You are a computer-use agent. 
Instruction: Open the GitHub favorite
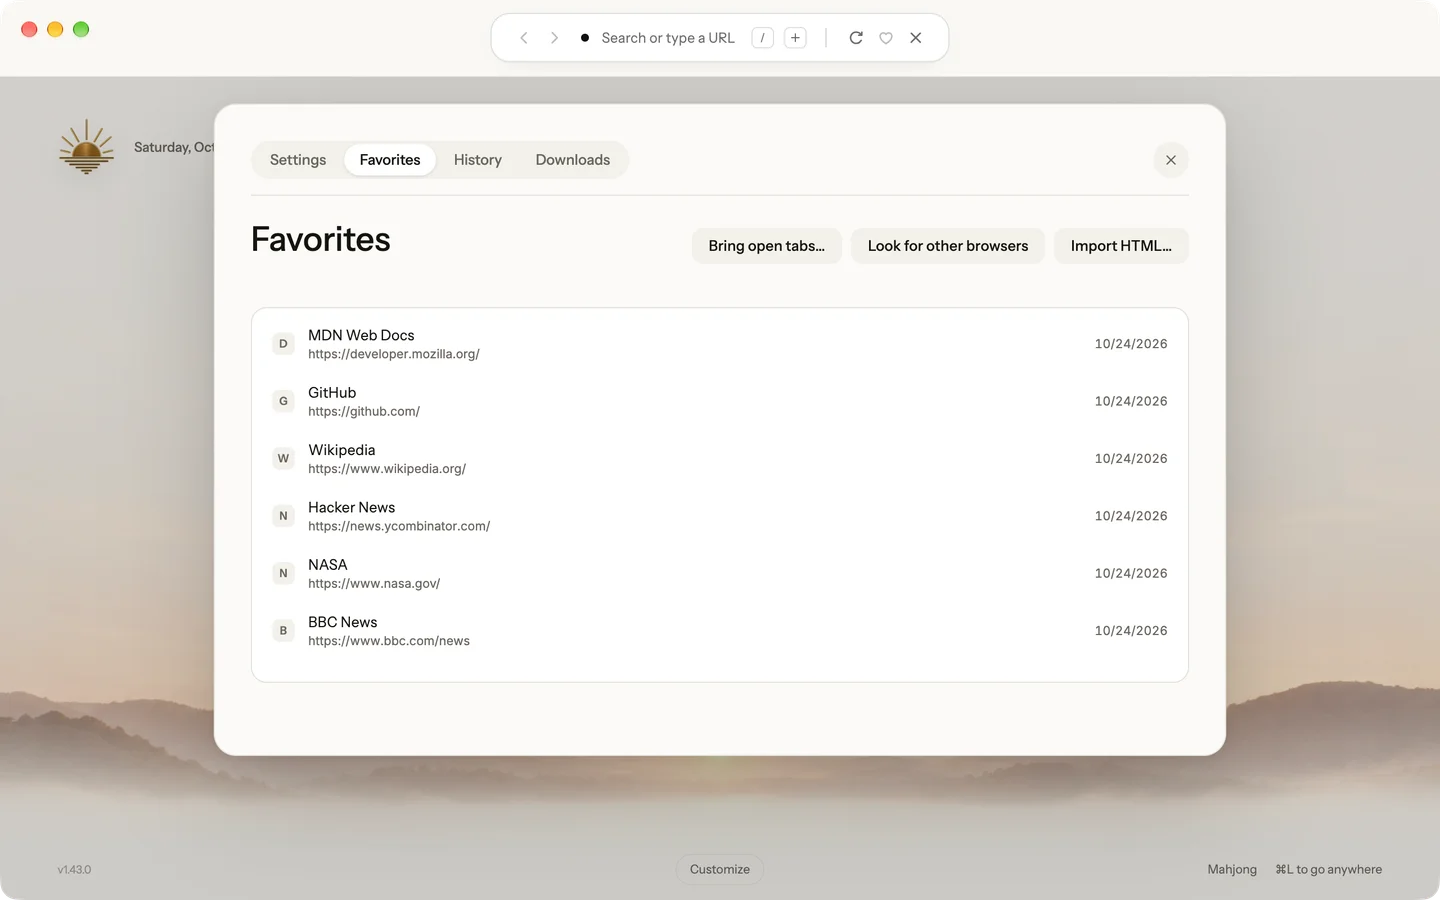coord(720,401)
